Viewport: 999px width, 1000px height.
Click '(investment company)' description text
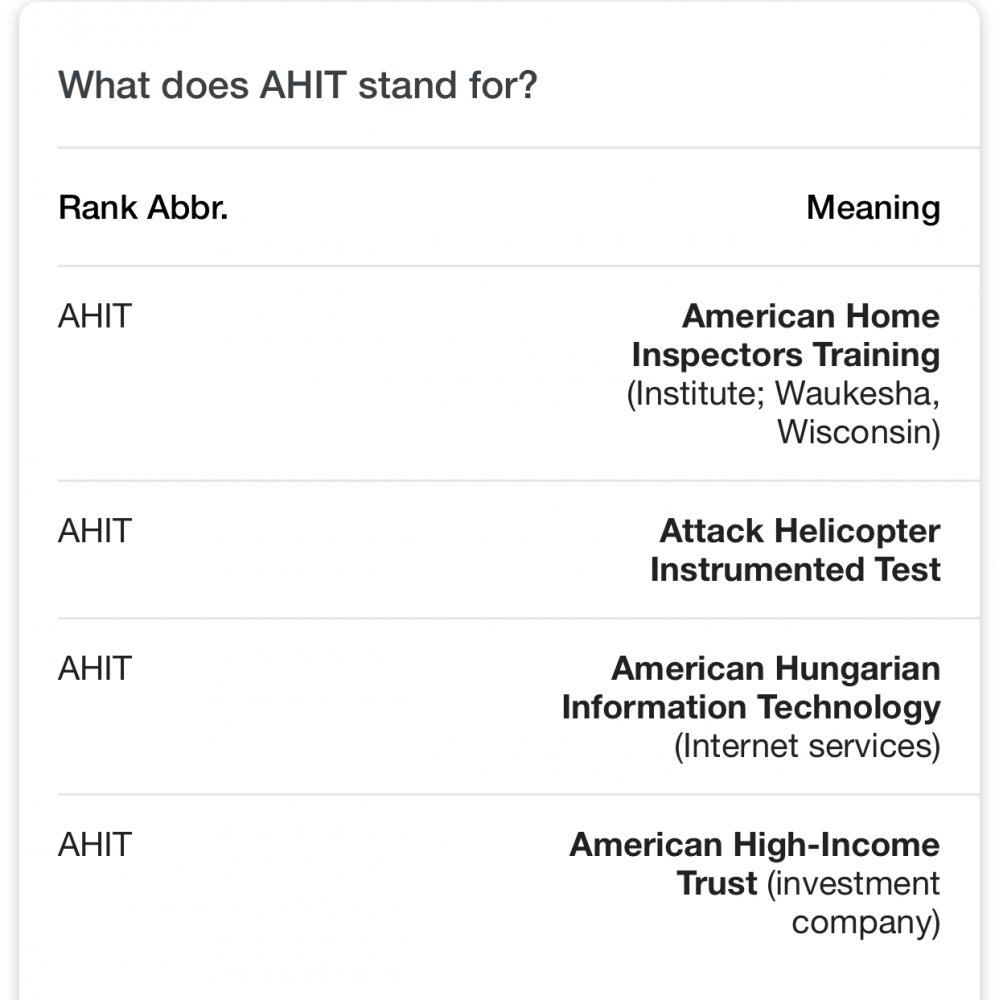coord(854,903)
